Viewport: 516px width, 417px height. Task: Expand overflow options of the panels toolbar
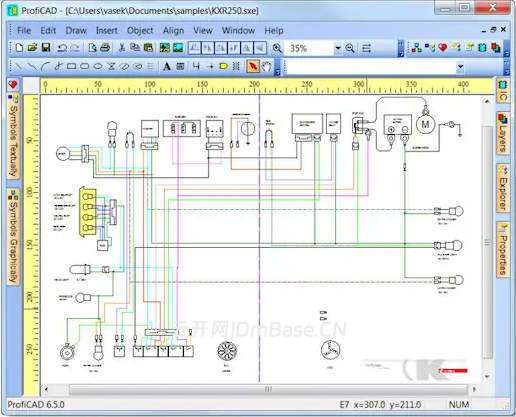point(507,48)
